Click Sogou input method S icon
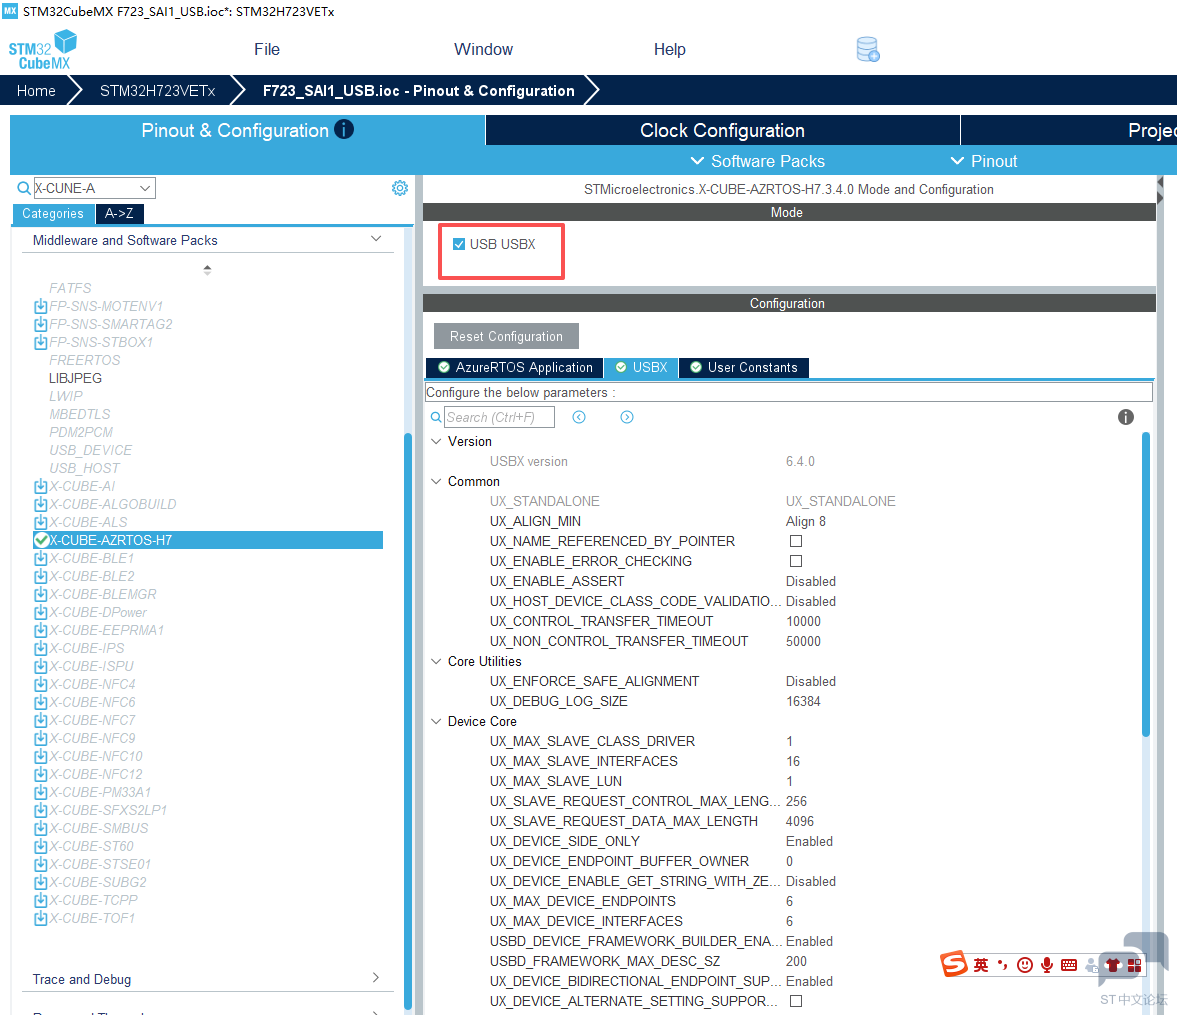Screen dimensions: 1177x1015 coord(954,963)
